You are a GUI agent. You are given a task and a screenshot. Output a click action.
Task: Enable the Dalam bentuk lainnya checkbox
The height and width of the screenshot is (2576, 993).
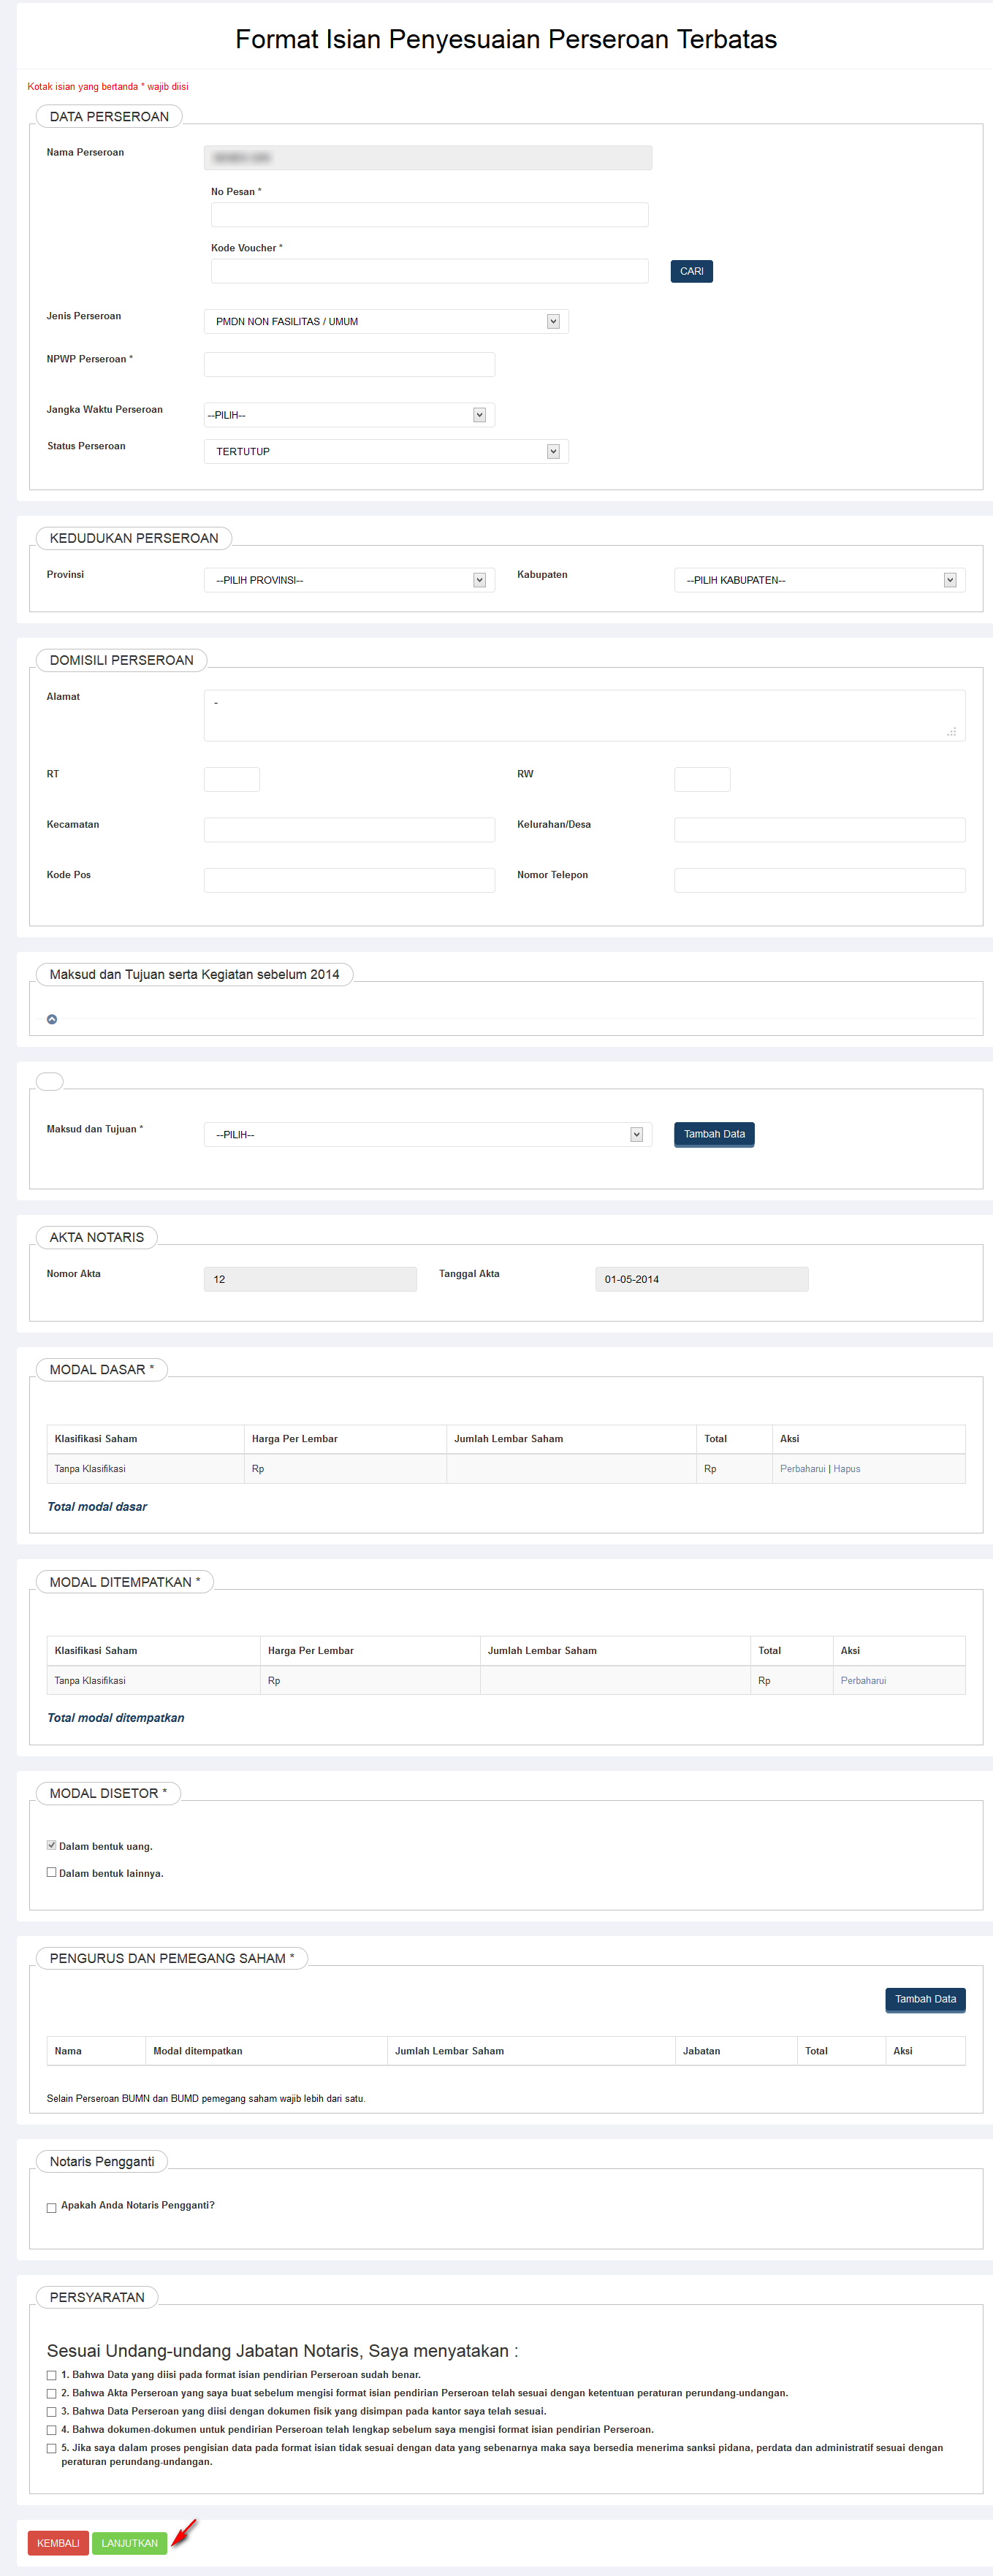[x=52, y=1872]
